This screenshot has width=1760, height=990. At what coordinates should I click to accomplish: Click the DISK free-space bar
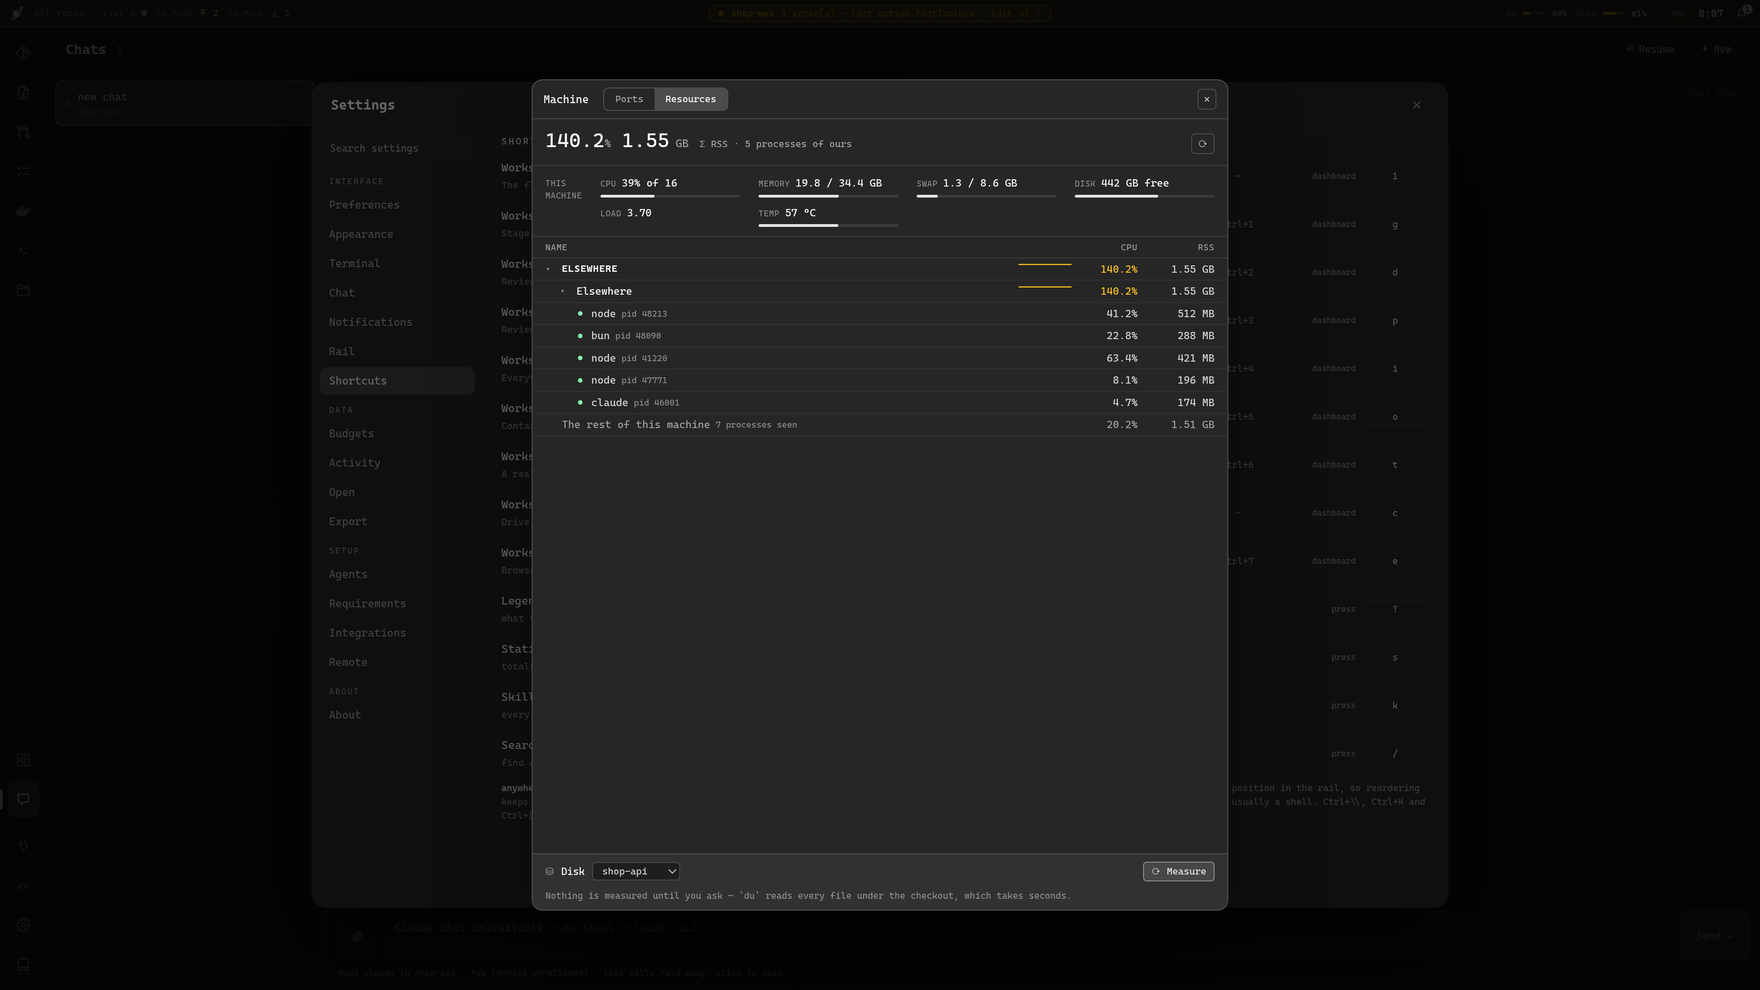pyautogui.click(x=1144, y=196)
